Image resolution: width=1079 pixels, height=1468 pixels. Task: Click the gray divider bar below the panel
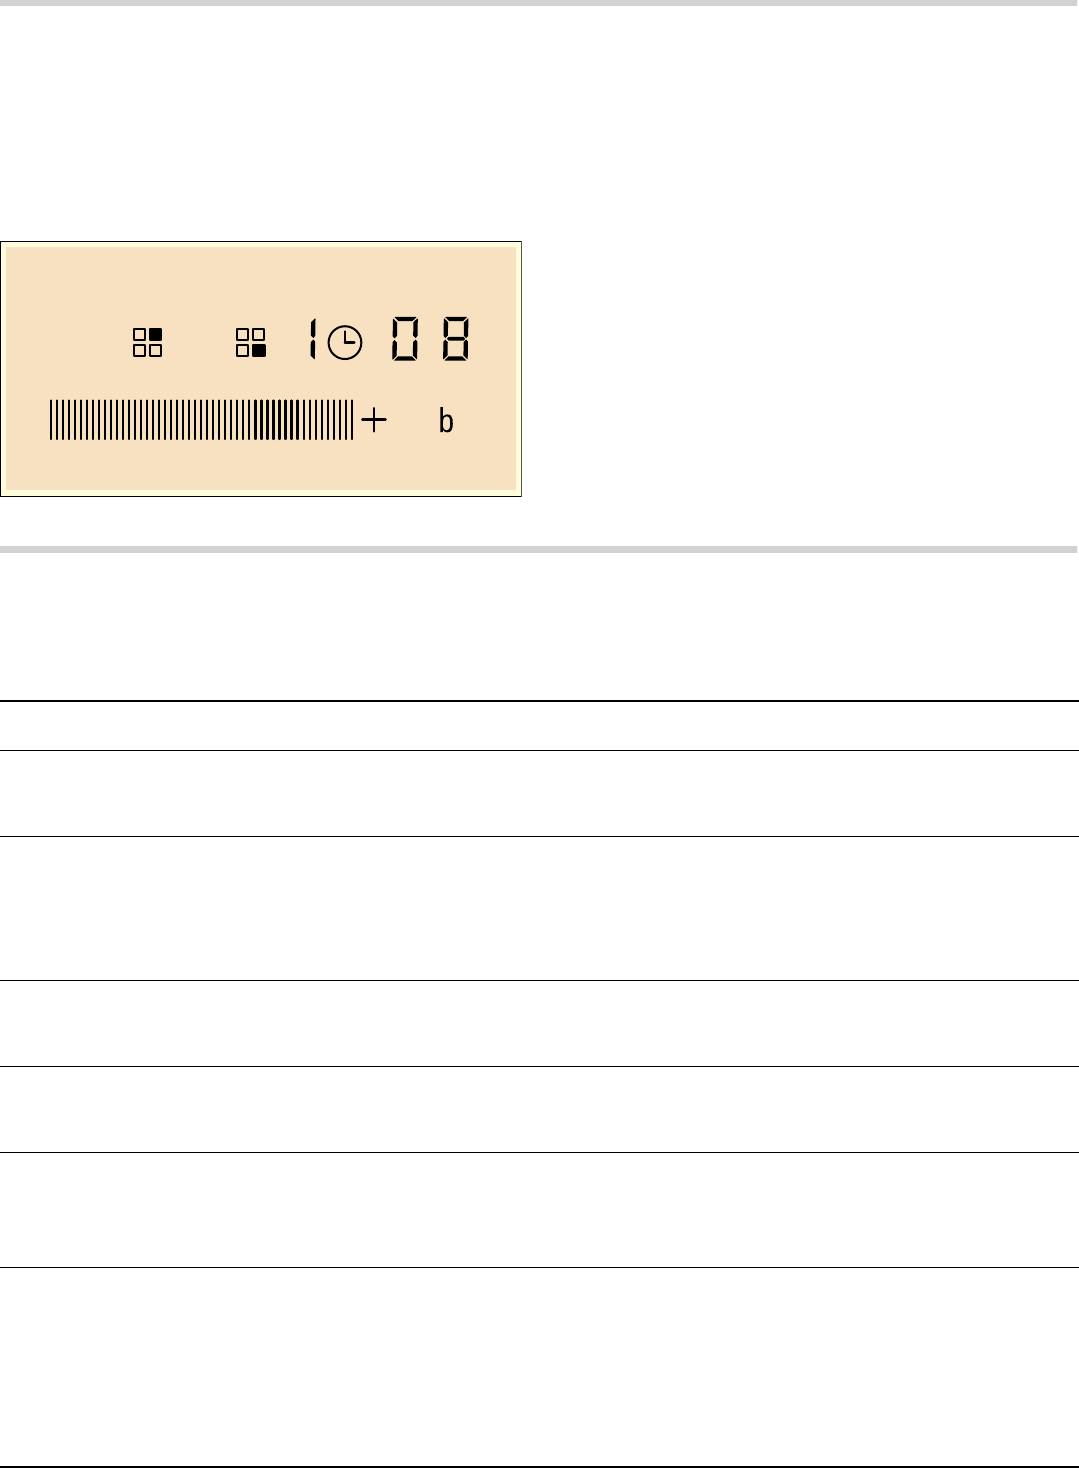(x=539, y=549)
